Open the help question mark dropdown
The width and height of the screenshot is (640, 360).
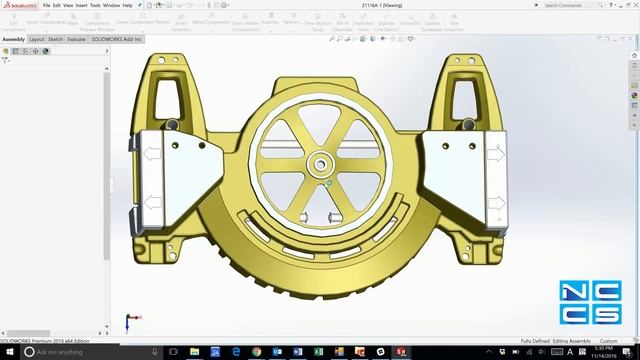pyautogui.click(x=612, y=5)
